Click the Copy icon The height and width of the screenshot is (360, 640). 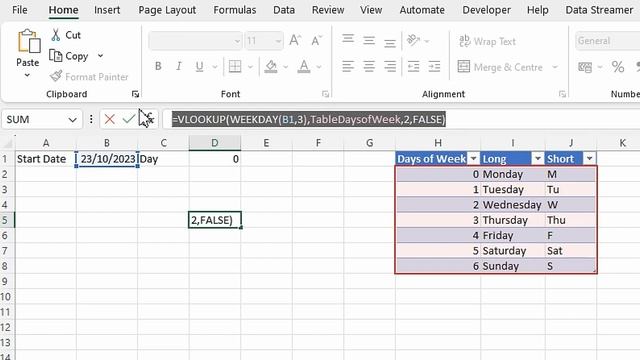point(56,56)
